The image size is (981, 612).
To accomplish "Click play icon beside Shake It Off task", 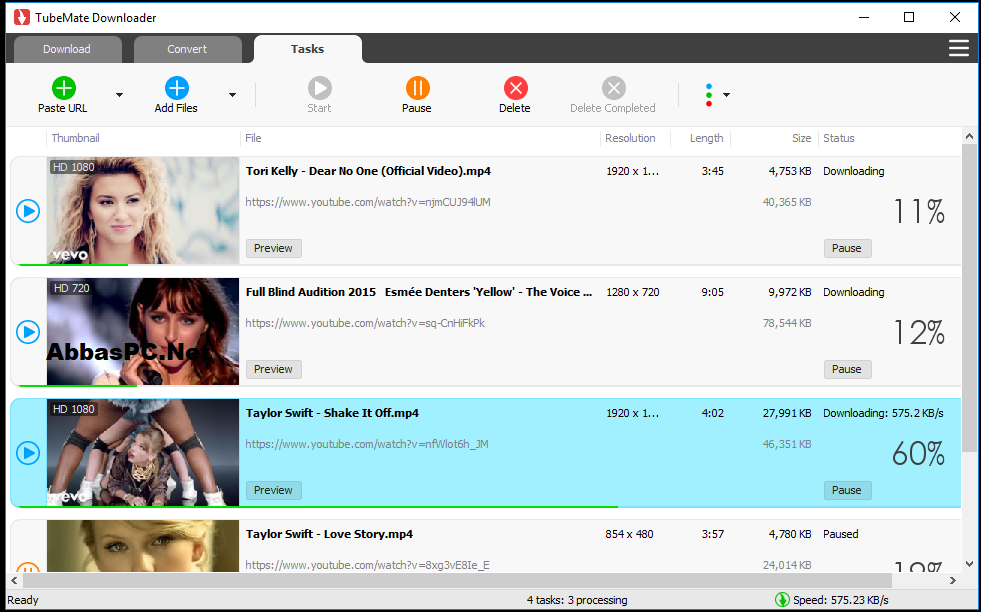I will 28,452.
